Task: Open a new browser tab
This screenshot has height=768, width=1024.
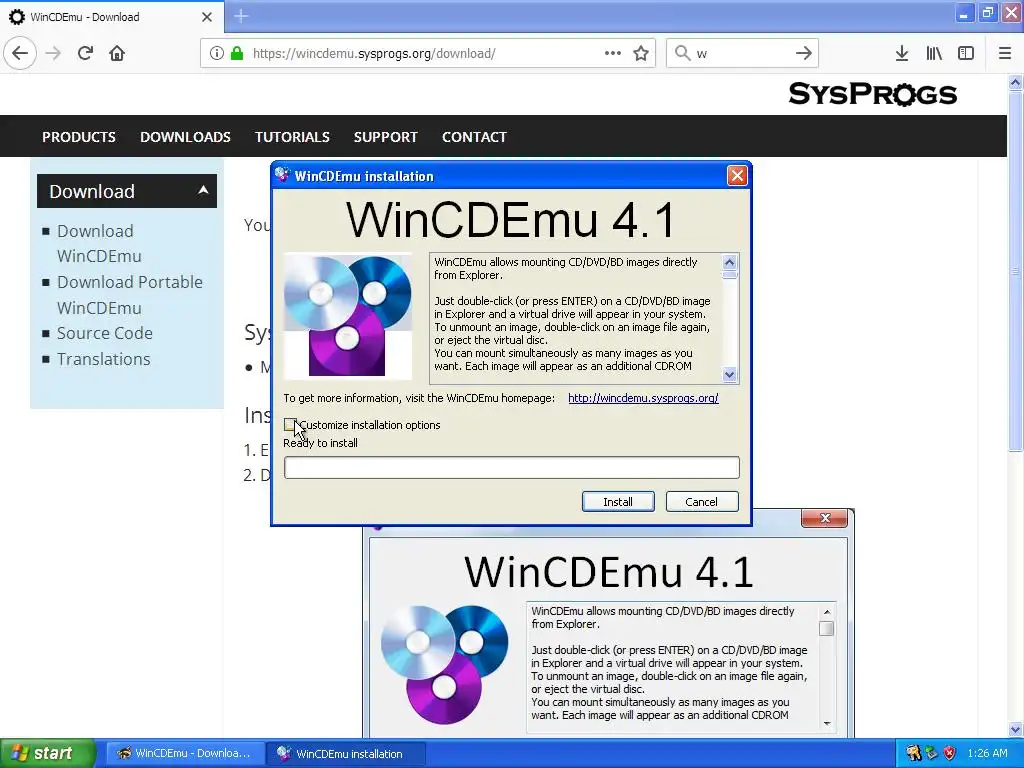Action: (241, 16)
